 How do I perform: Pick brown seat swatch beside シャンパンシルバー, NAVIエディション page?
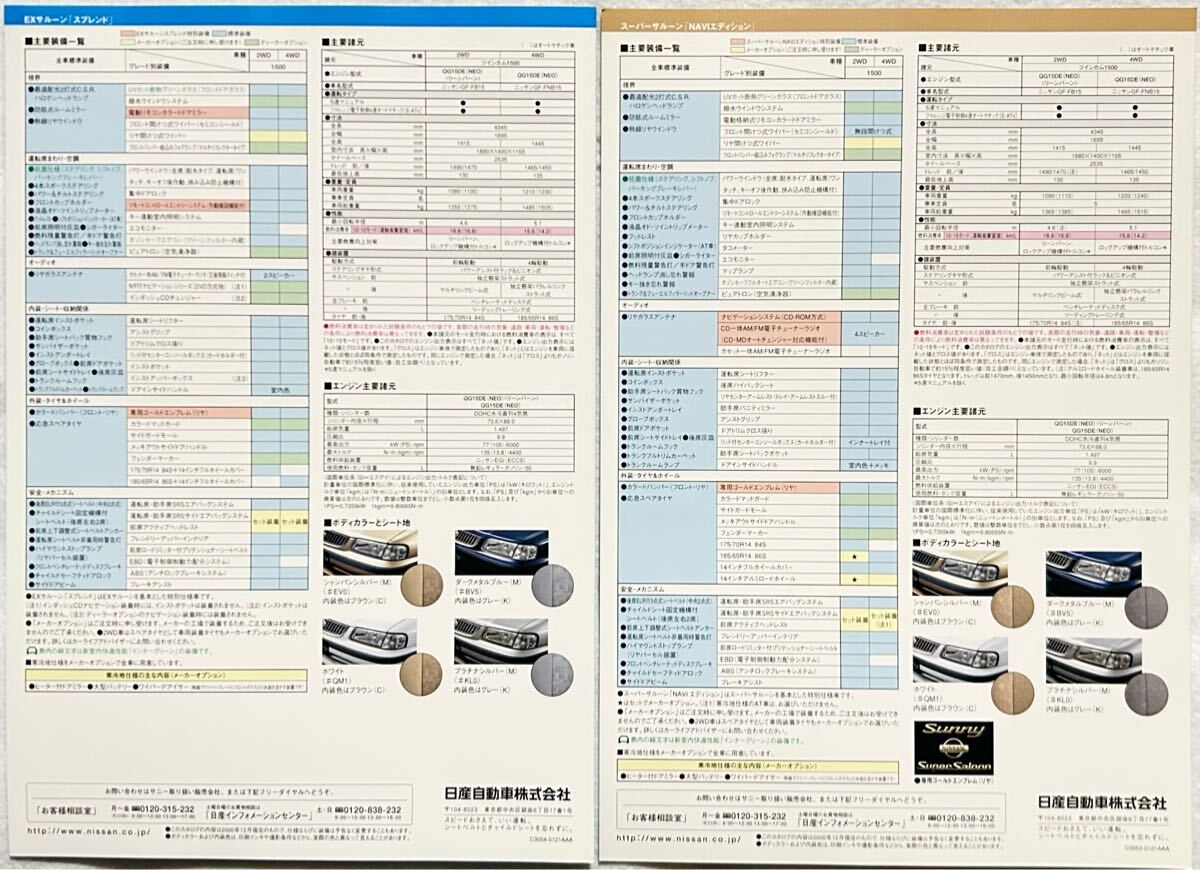1012,607
